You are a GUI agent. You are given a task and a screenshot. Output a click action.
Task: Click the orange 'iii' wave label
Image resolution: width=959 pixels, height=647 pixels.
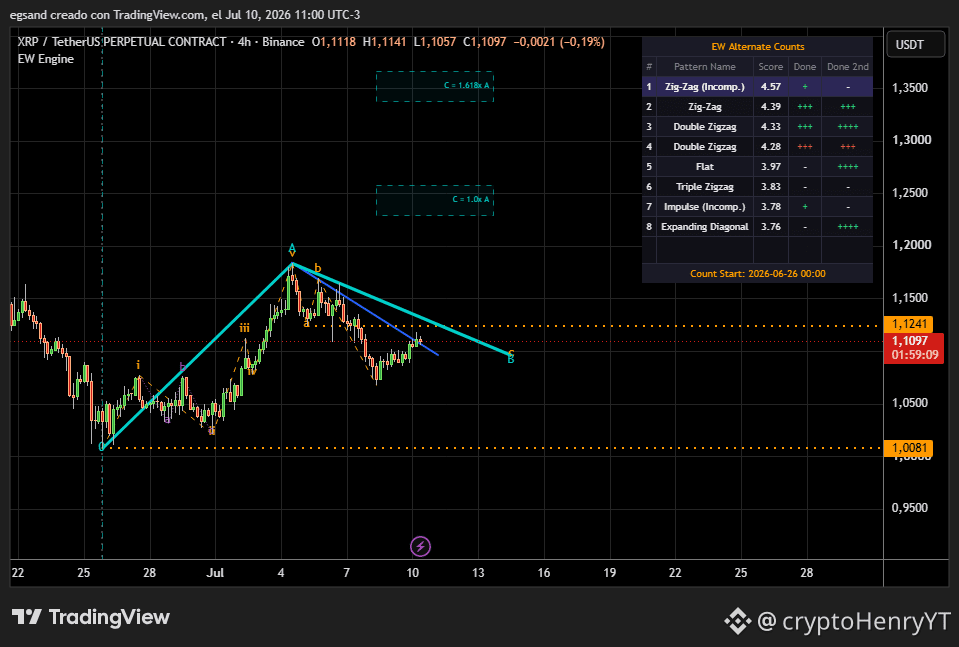[x=245, y=328]
